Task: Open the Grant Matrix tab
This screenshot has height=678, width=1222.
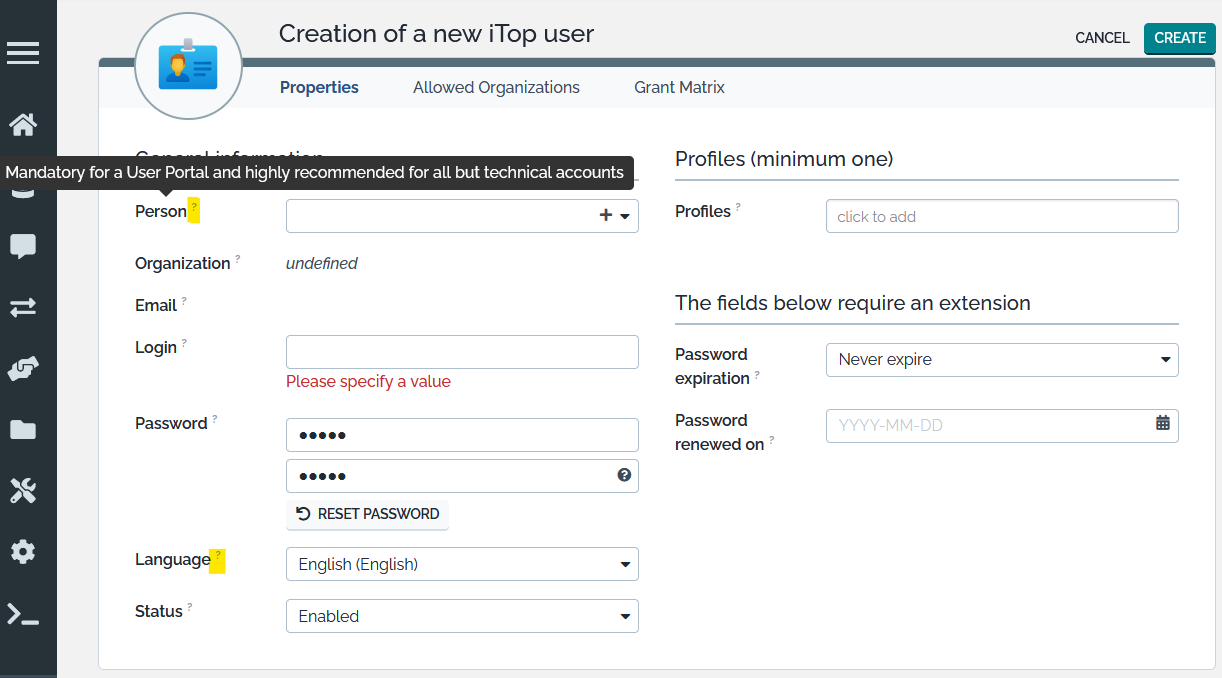Action: coord(679,88)
